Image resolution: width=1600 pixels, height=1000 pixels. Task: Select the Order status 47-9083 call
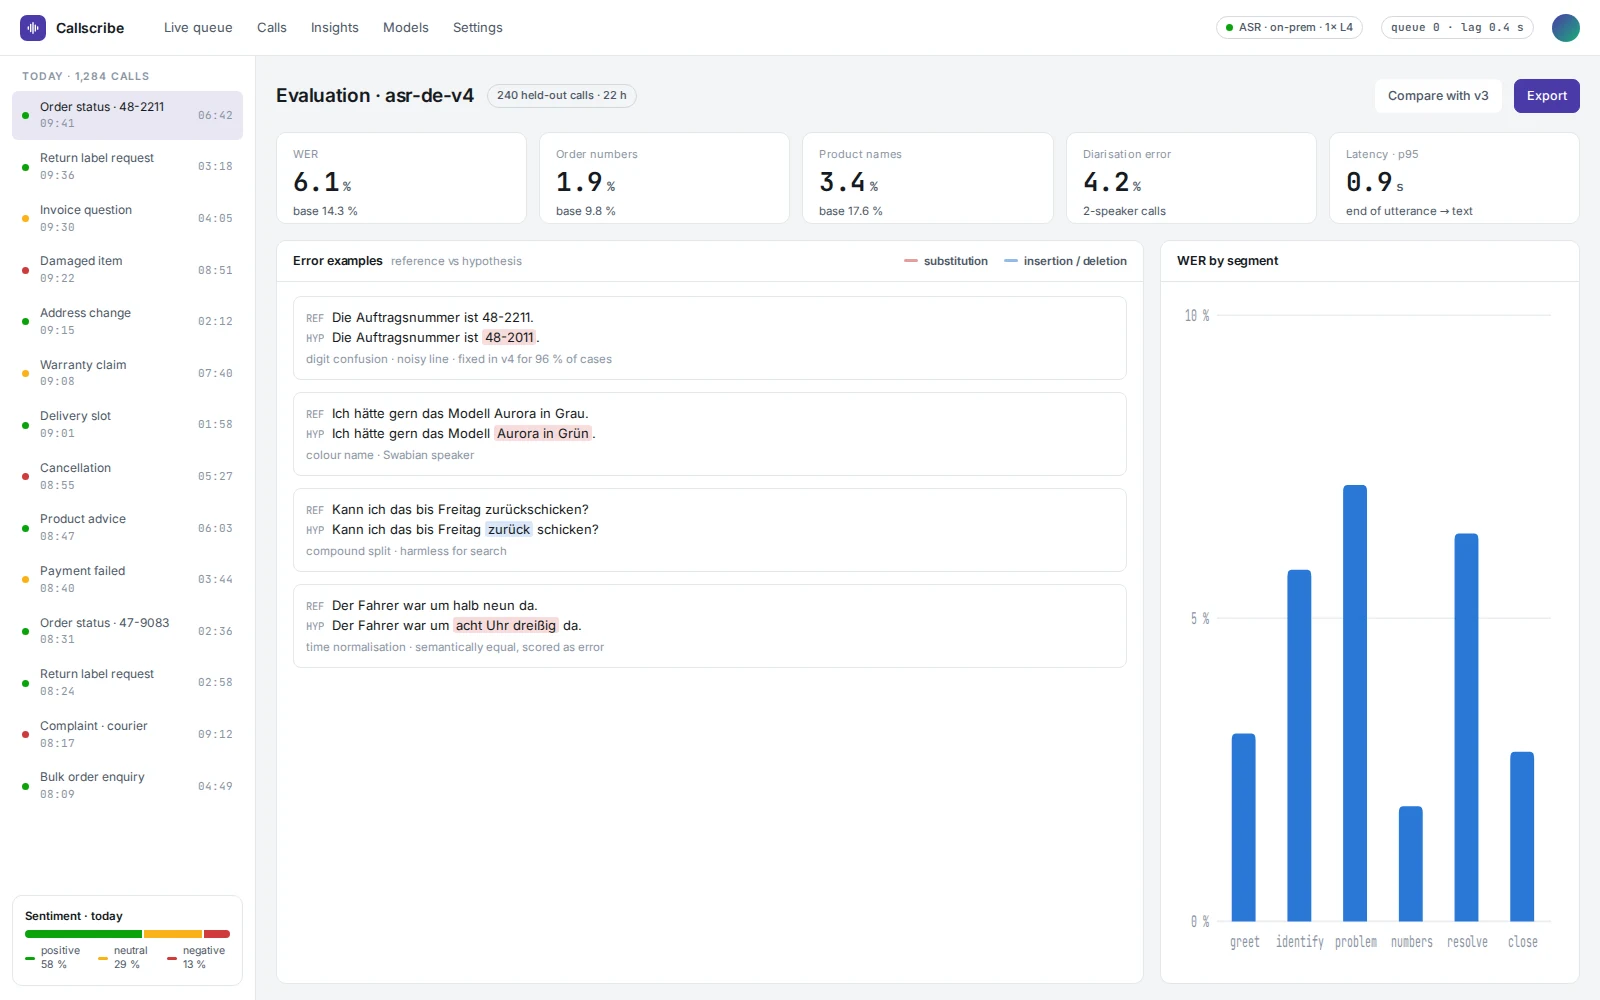pyautogui.click(x=127, y=631)
